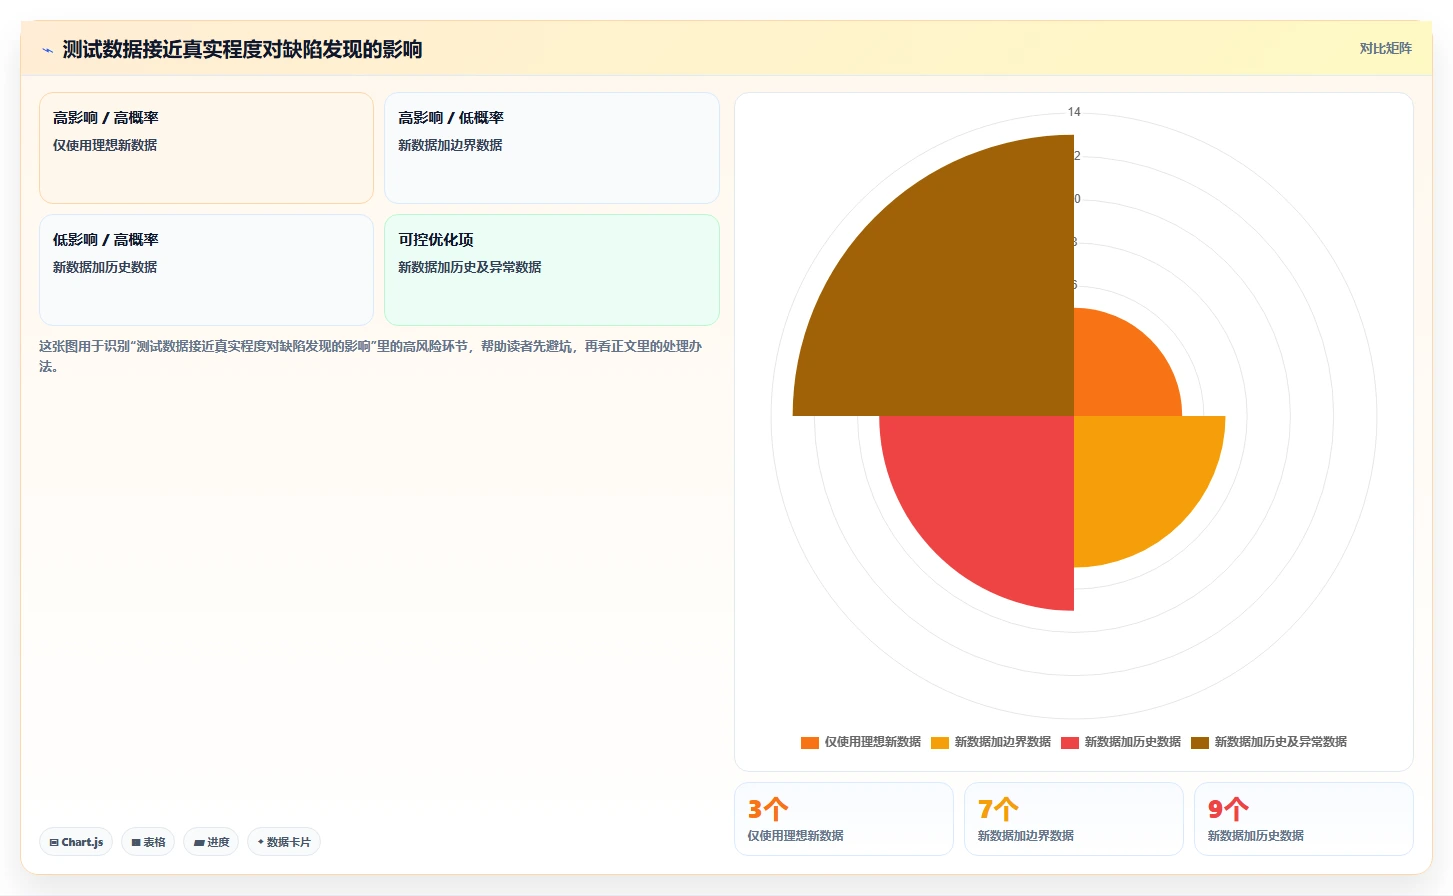This screenshot has width=1453, height=896.
Task: Toggle legend swatch 新数据加历史及异常数据
Action: point(1200,742)
